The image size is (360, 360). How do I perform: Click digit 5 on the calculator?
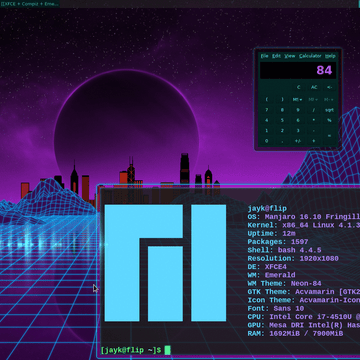pyautogui.click(x=282, y=120)
